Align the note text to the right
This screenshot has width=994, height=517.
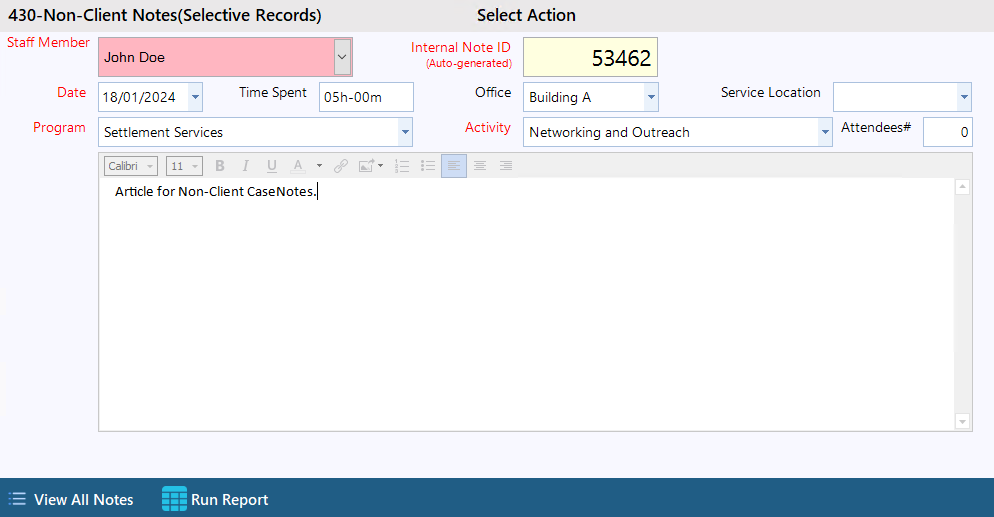[x=506, y=166]
